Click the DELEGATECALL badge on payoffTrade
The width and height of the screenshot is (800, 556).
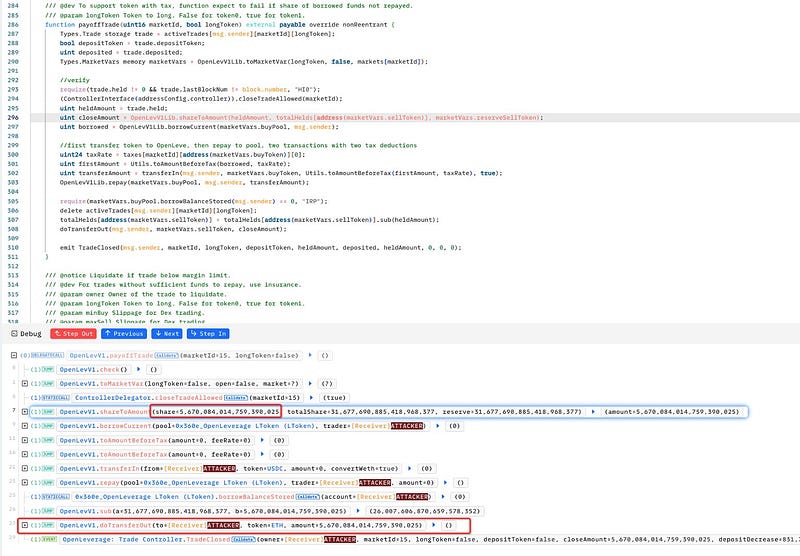coord(38,355)
